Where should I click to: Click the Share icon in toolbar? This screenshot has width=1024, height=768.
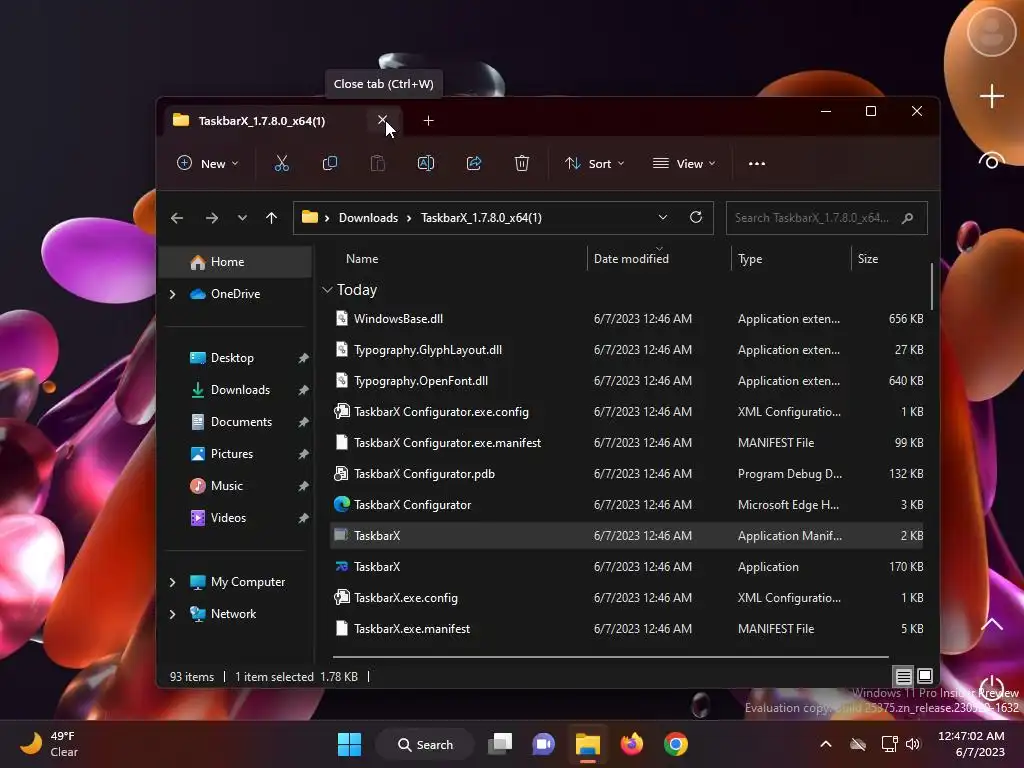point(474,163)
